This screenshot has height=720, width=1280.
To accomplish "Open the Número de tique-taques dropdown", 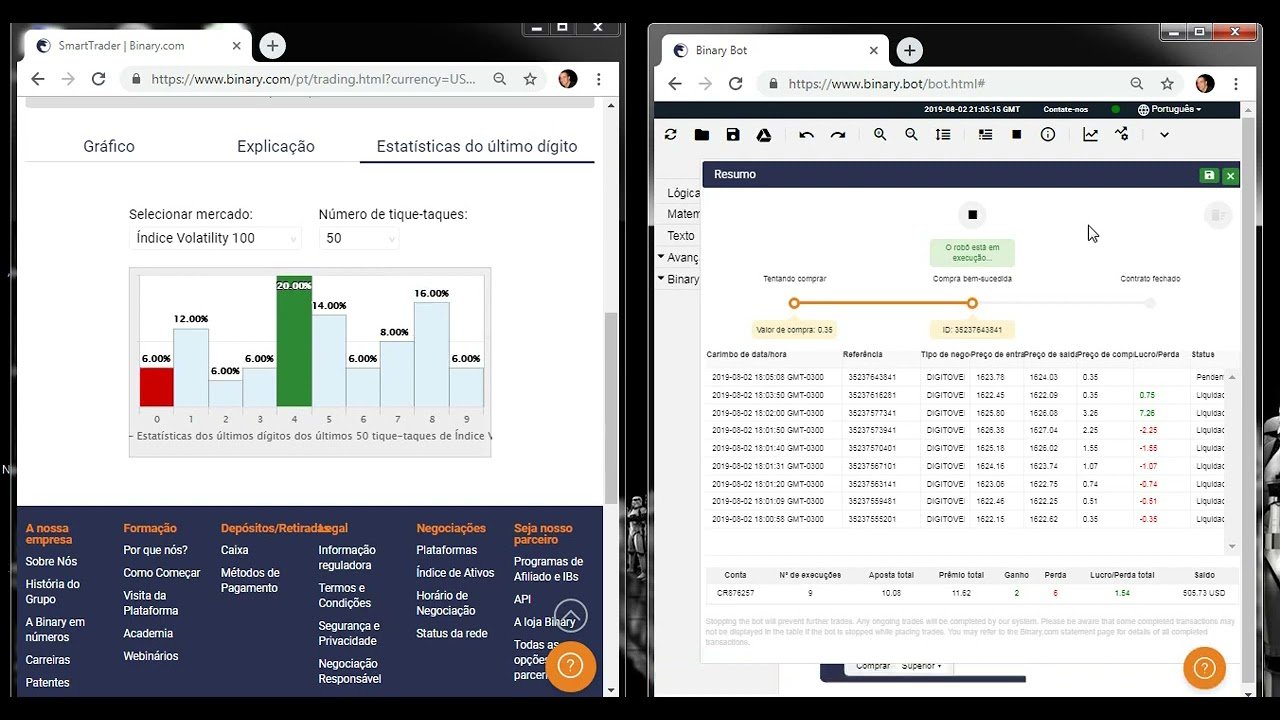I will [358, 238].
